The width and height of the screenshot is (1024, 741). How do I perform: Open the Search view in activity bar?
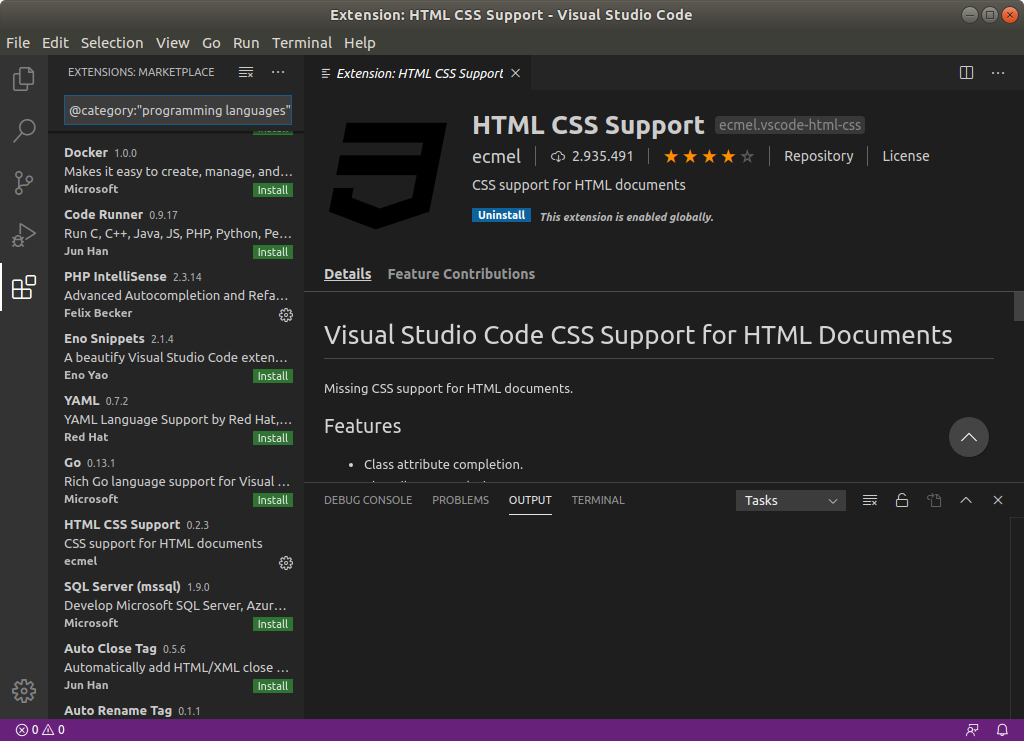coord(24,131)
